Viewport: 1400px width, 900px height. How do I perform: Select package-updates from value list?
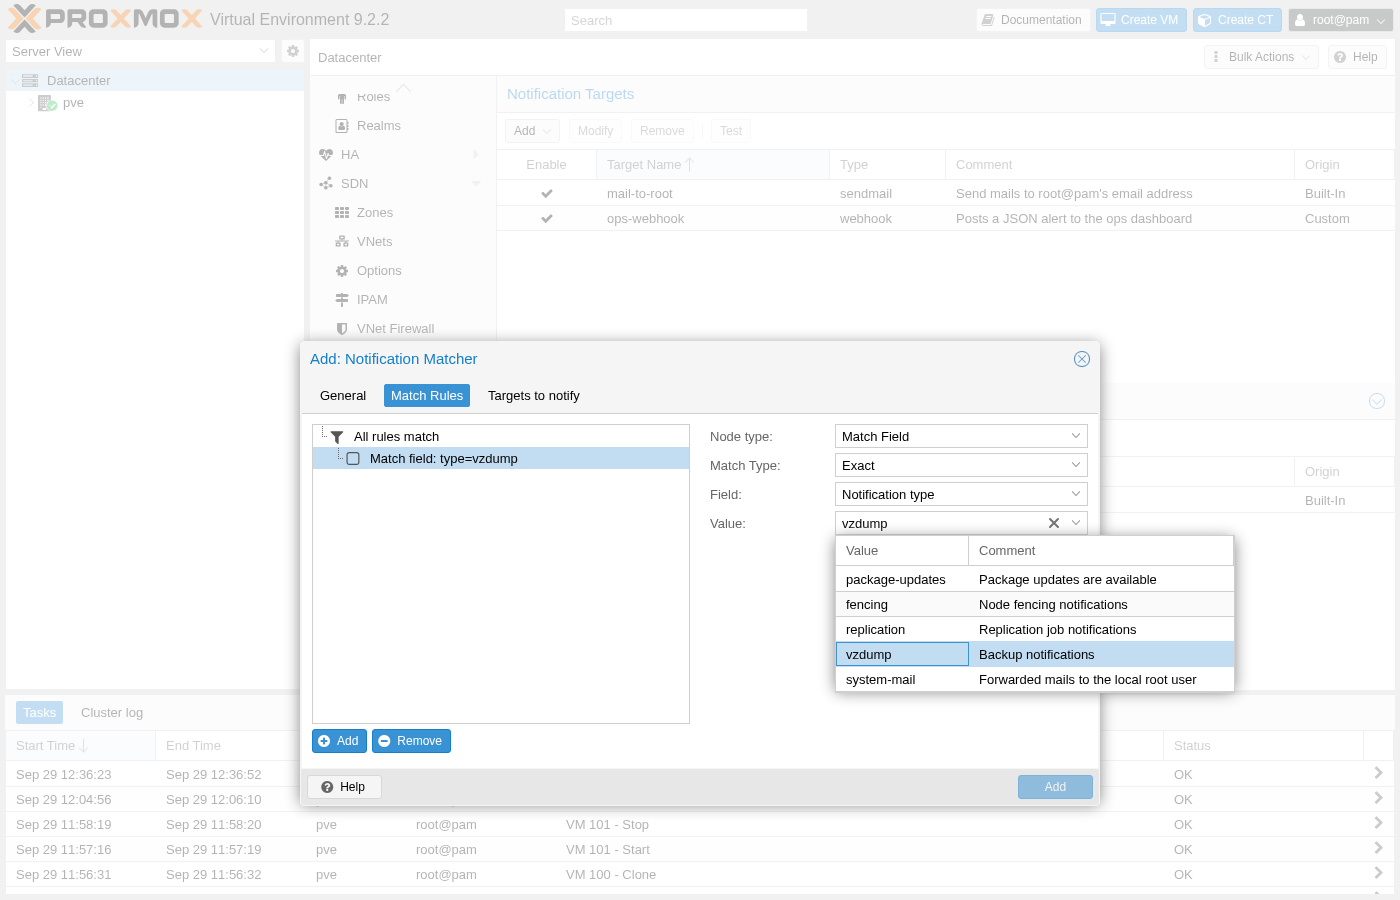tap(1035, 580)
